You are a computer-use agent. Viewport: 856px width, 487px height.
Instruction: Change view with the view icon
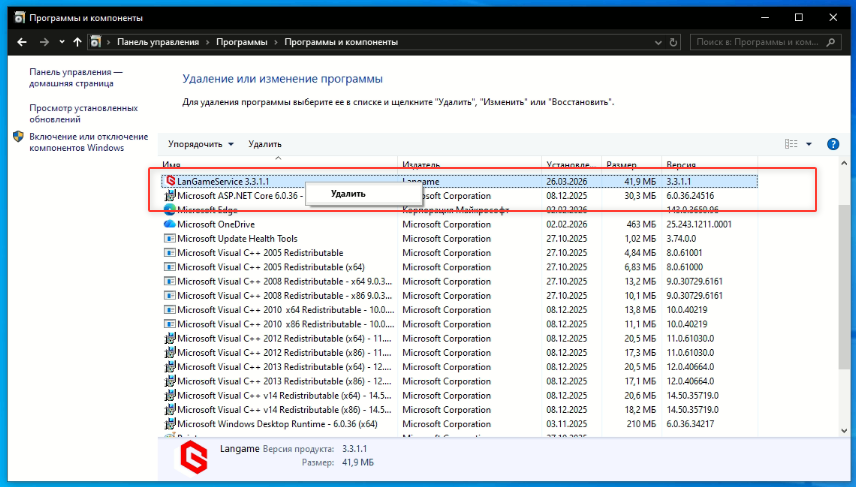(791, 144)
